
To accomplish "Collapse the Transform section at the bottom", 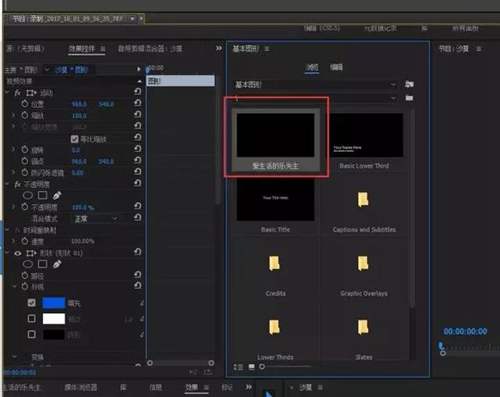I will (14, 357).
